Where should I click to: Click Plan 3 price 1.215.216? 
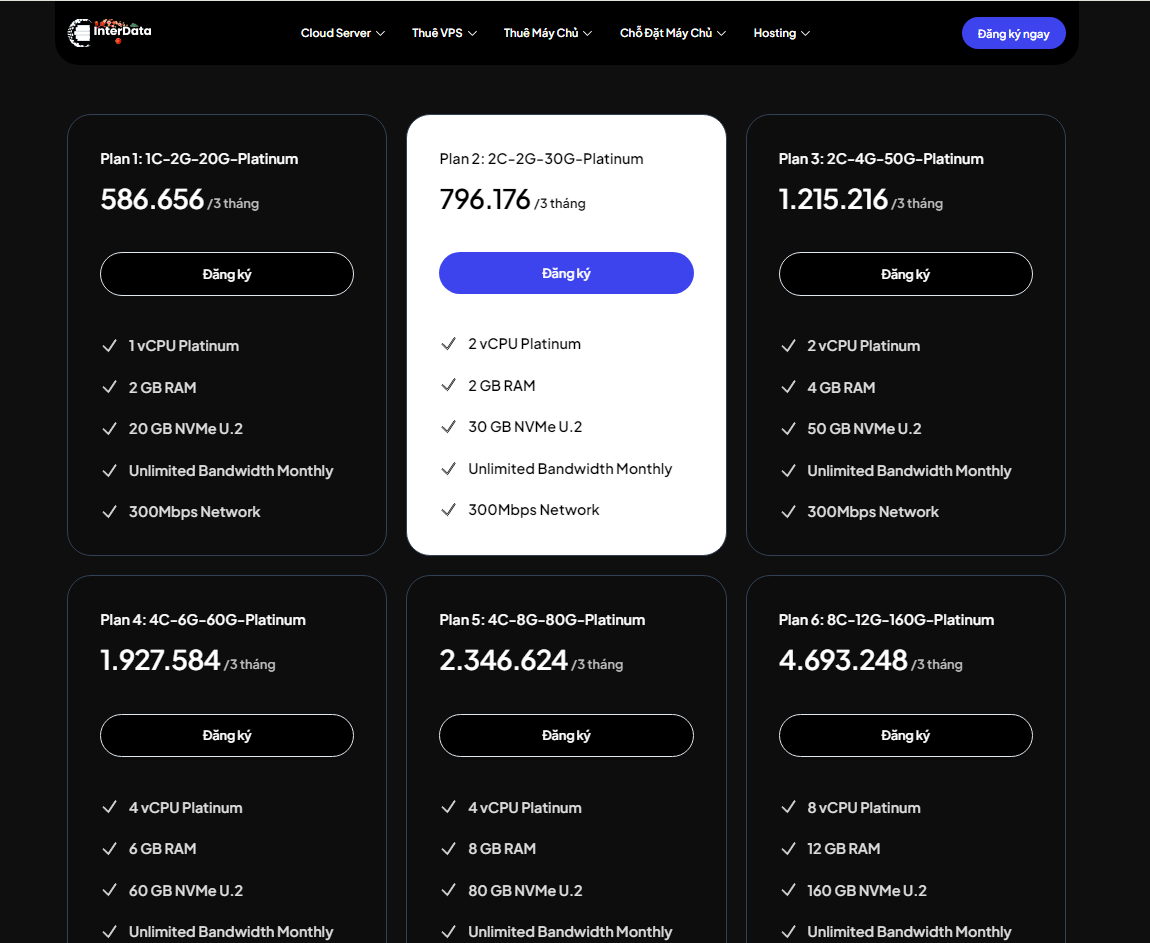point(833,200)
